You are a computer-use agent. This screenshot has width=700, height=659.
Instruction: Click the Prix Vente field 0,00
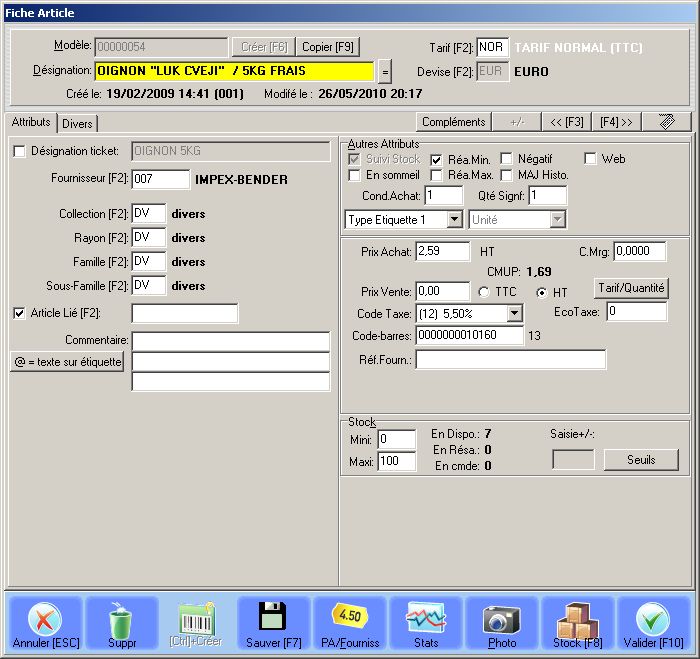443,292
